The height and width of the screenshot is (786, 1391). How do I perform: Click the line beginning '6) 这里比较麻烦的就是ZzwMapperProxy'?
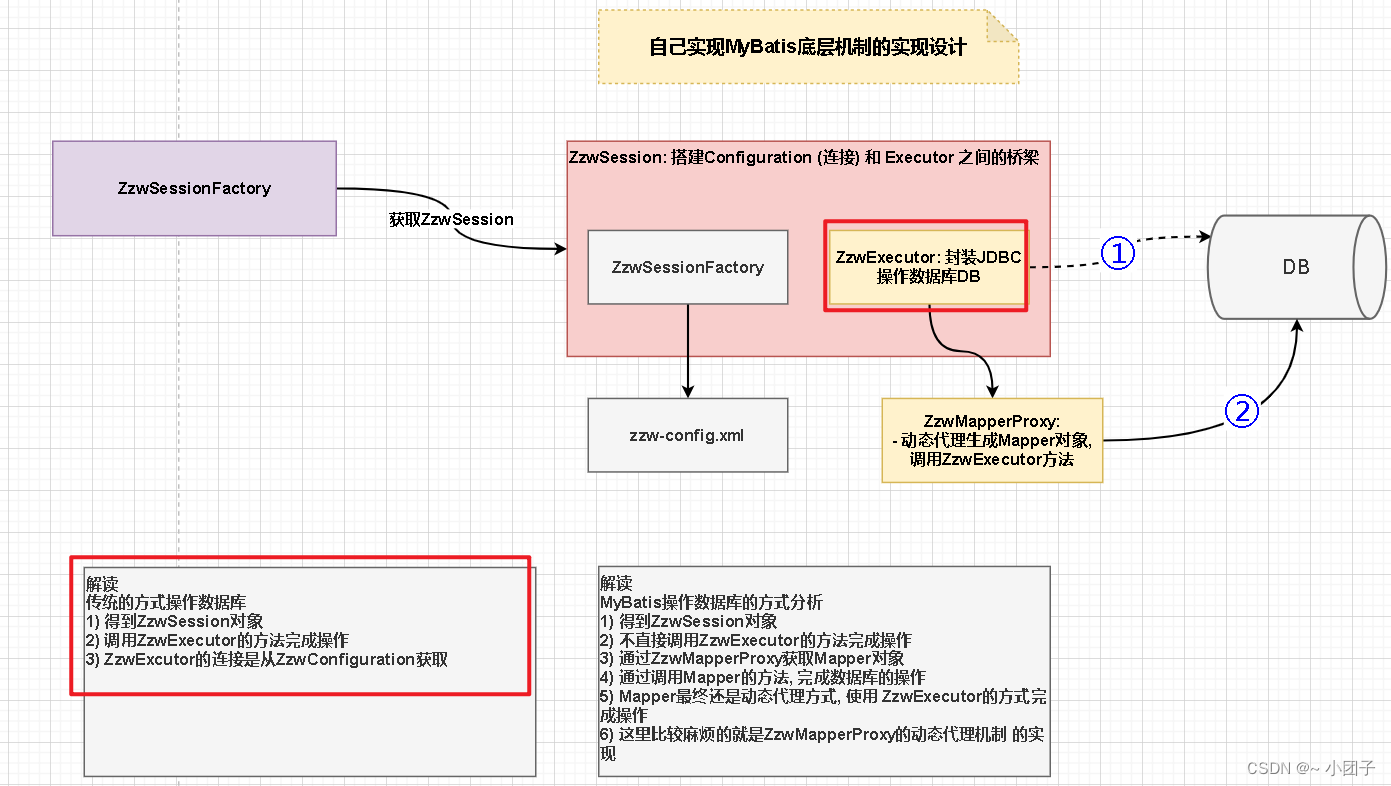(822, 744)
